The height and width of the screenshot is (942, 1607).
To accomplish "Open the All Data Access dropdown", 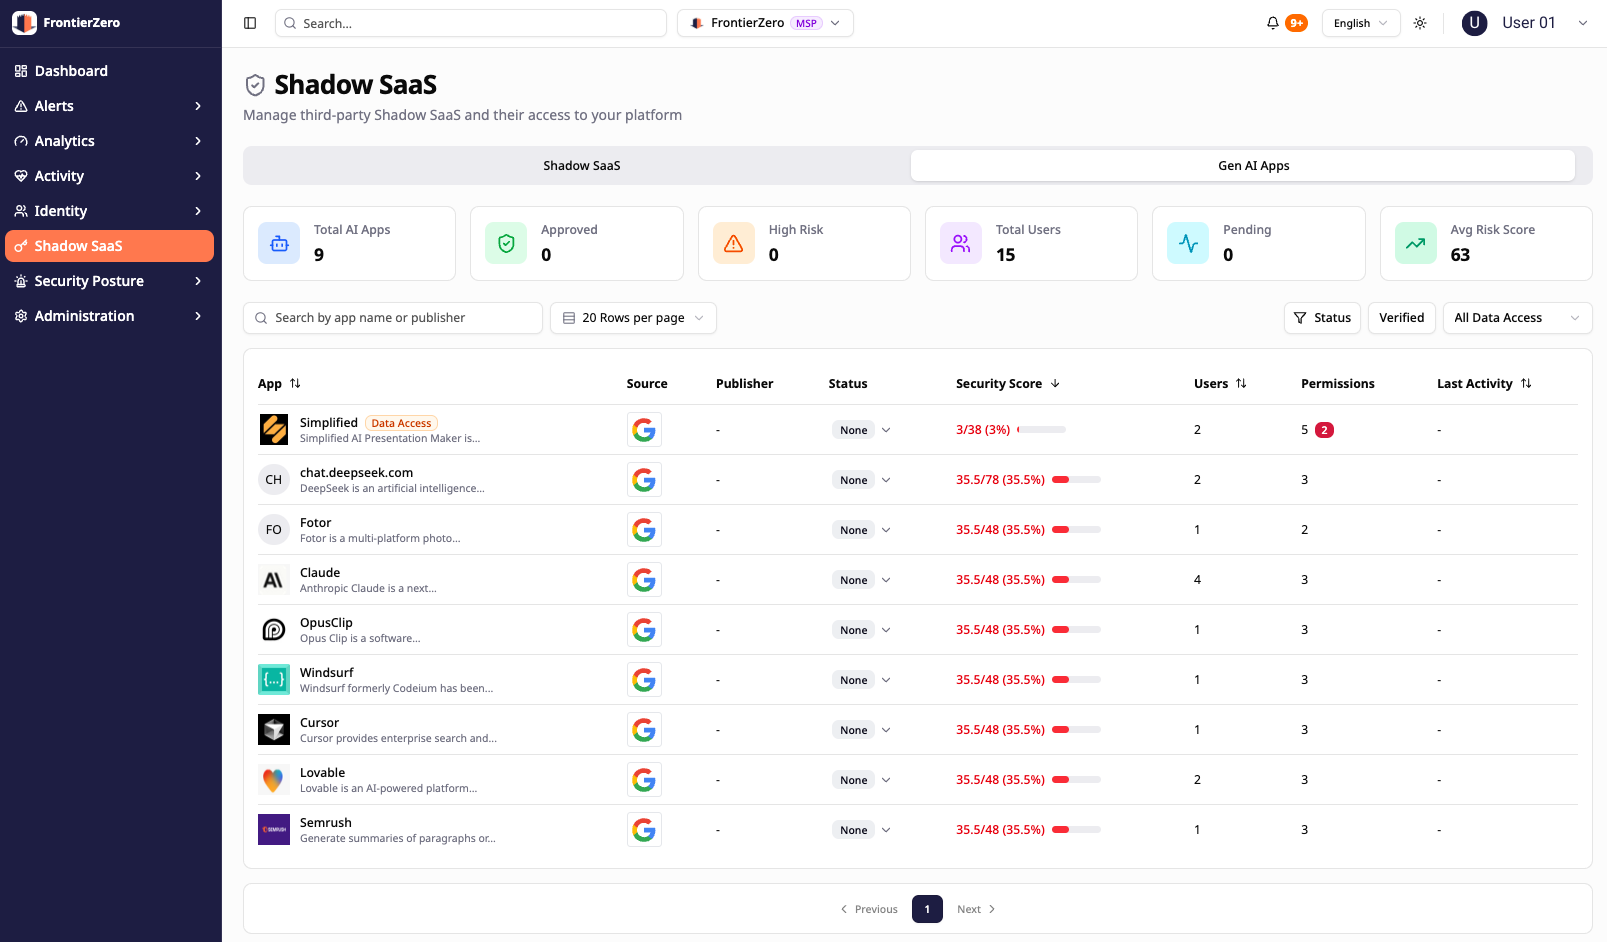I will [1516, 318].
